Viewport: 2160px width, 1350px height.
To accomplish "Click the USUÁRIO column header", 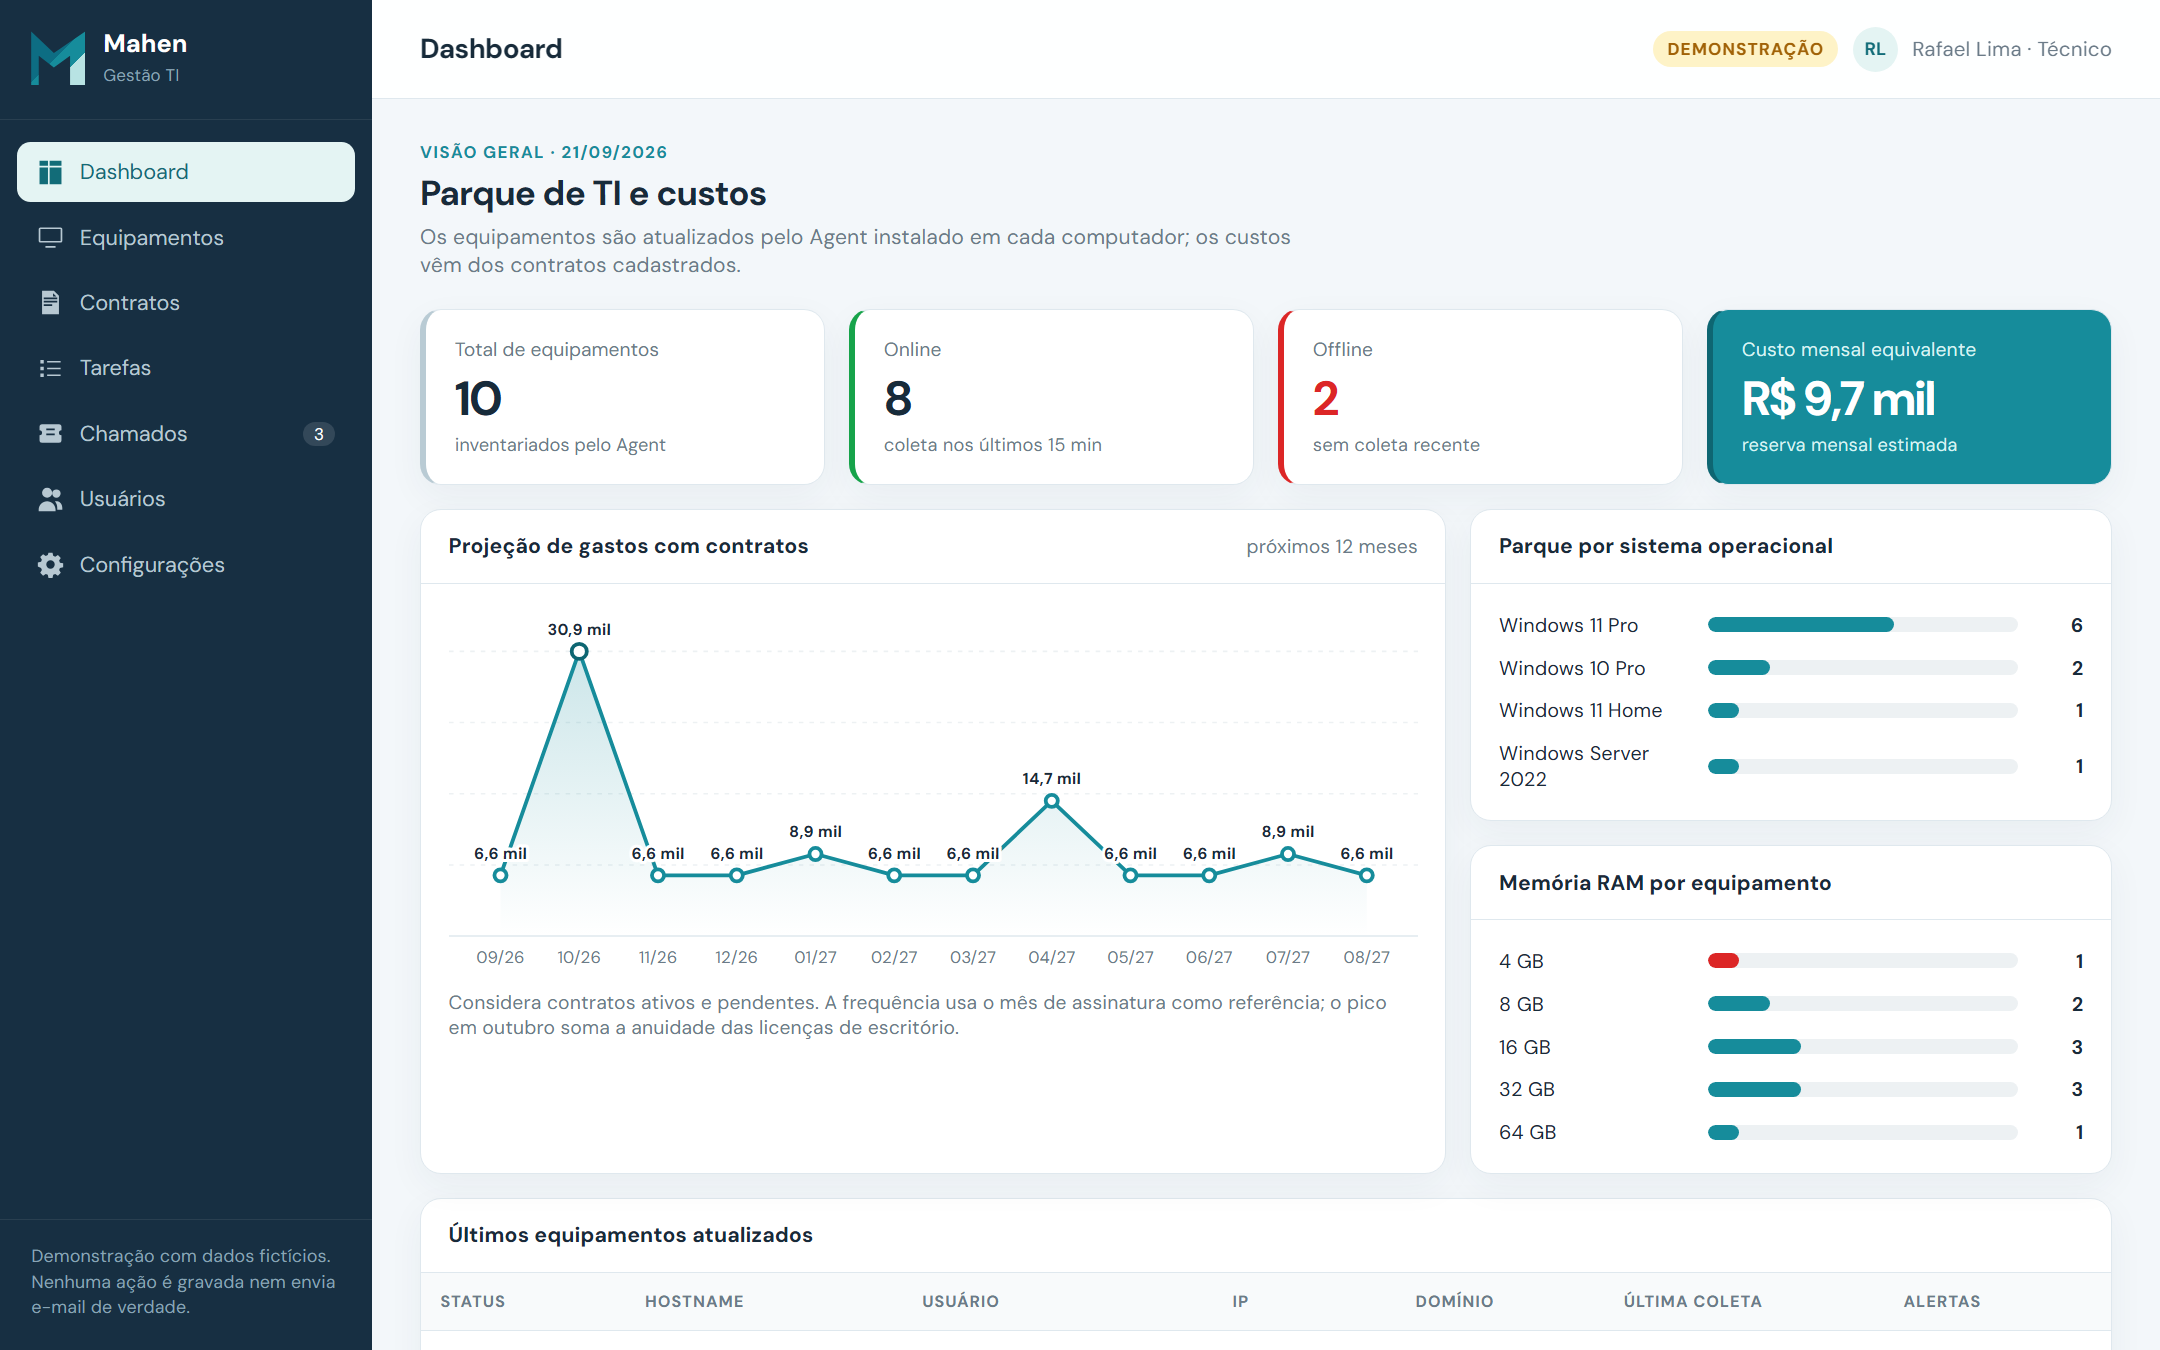I will pyautogui.click(x=960, y=1301).
